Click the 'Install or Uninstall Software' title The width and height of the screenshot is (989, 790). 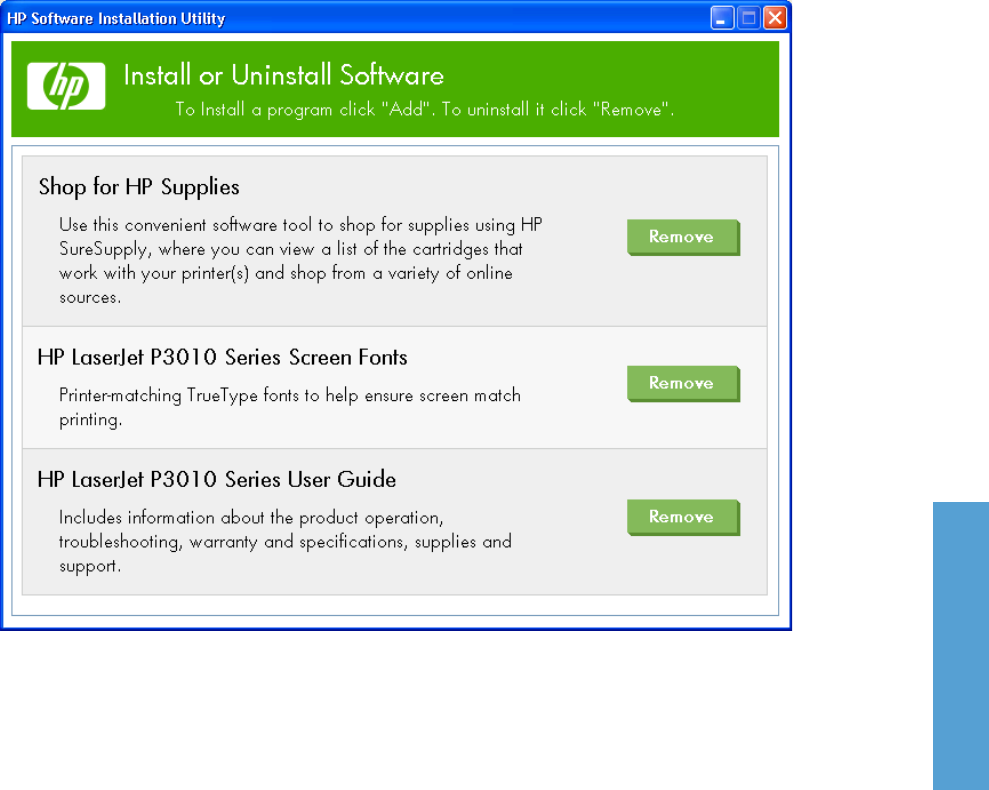(x=284, y=75)
